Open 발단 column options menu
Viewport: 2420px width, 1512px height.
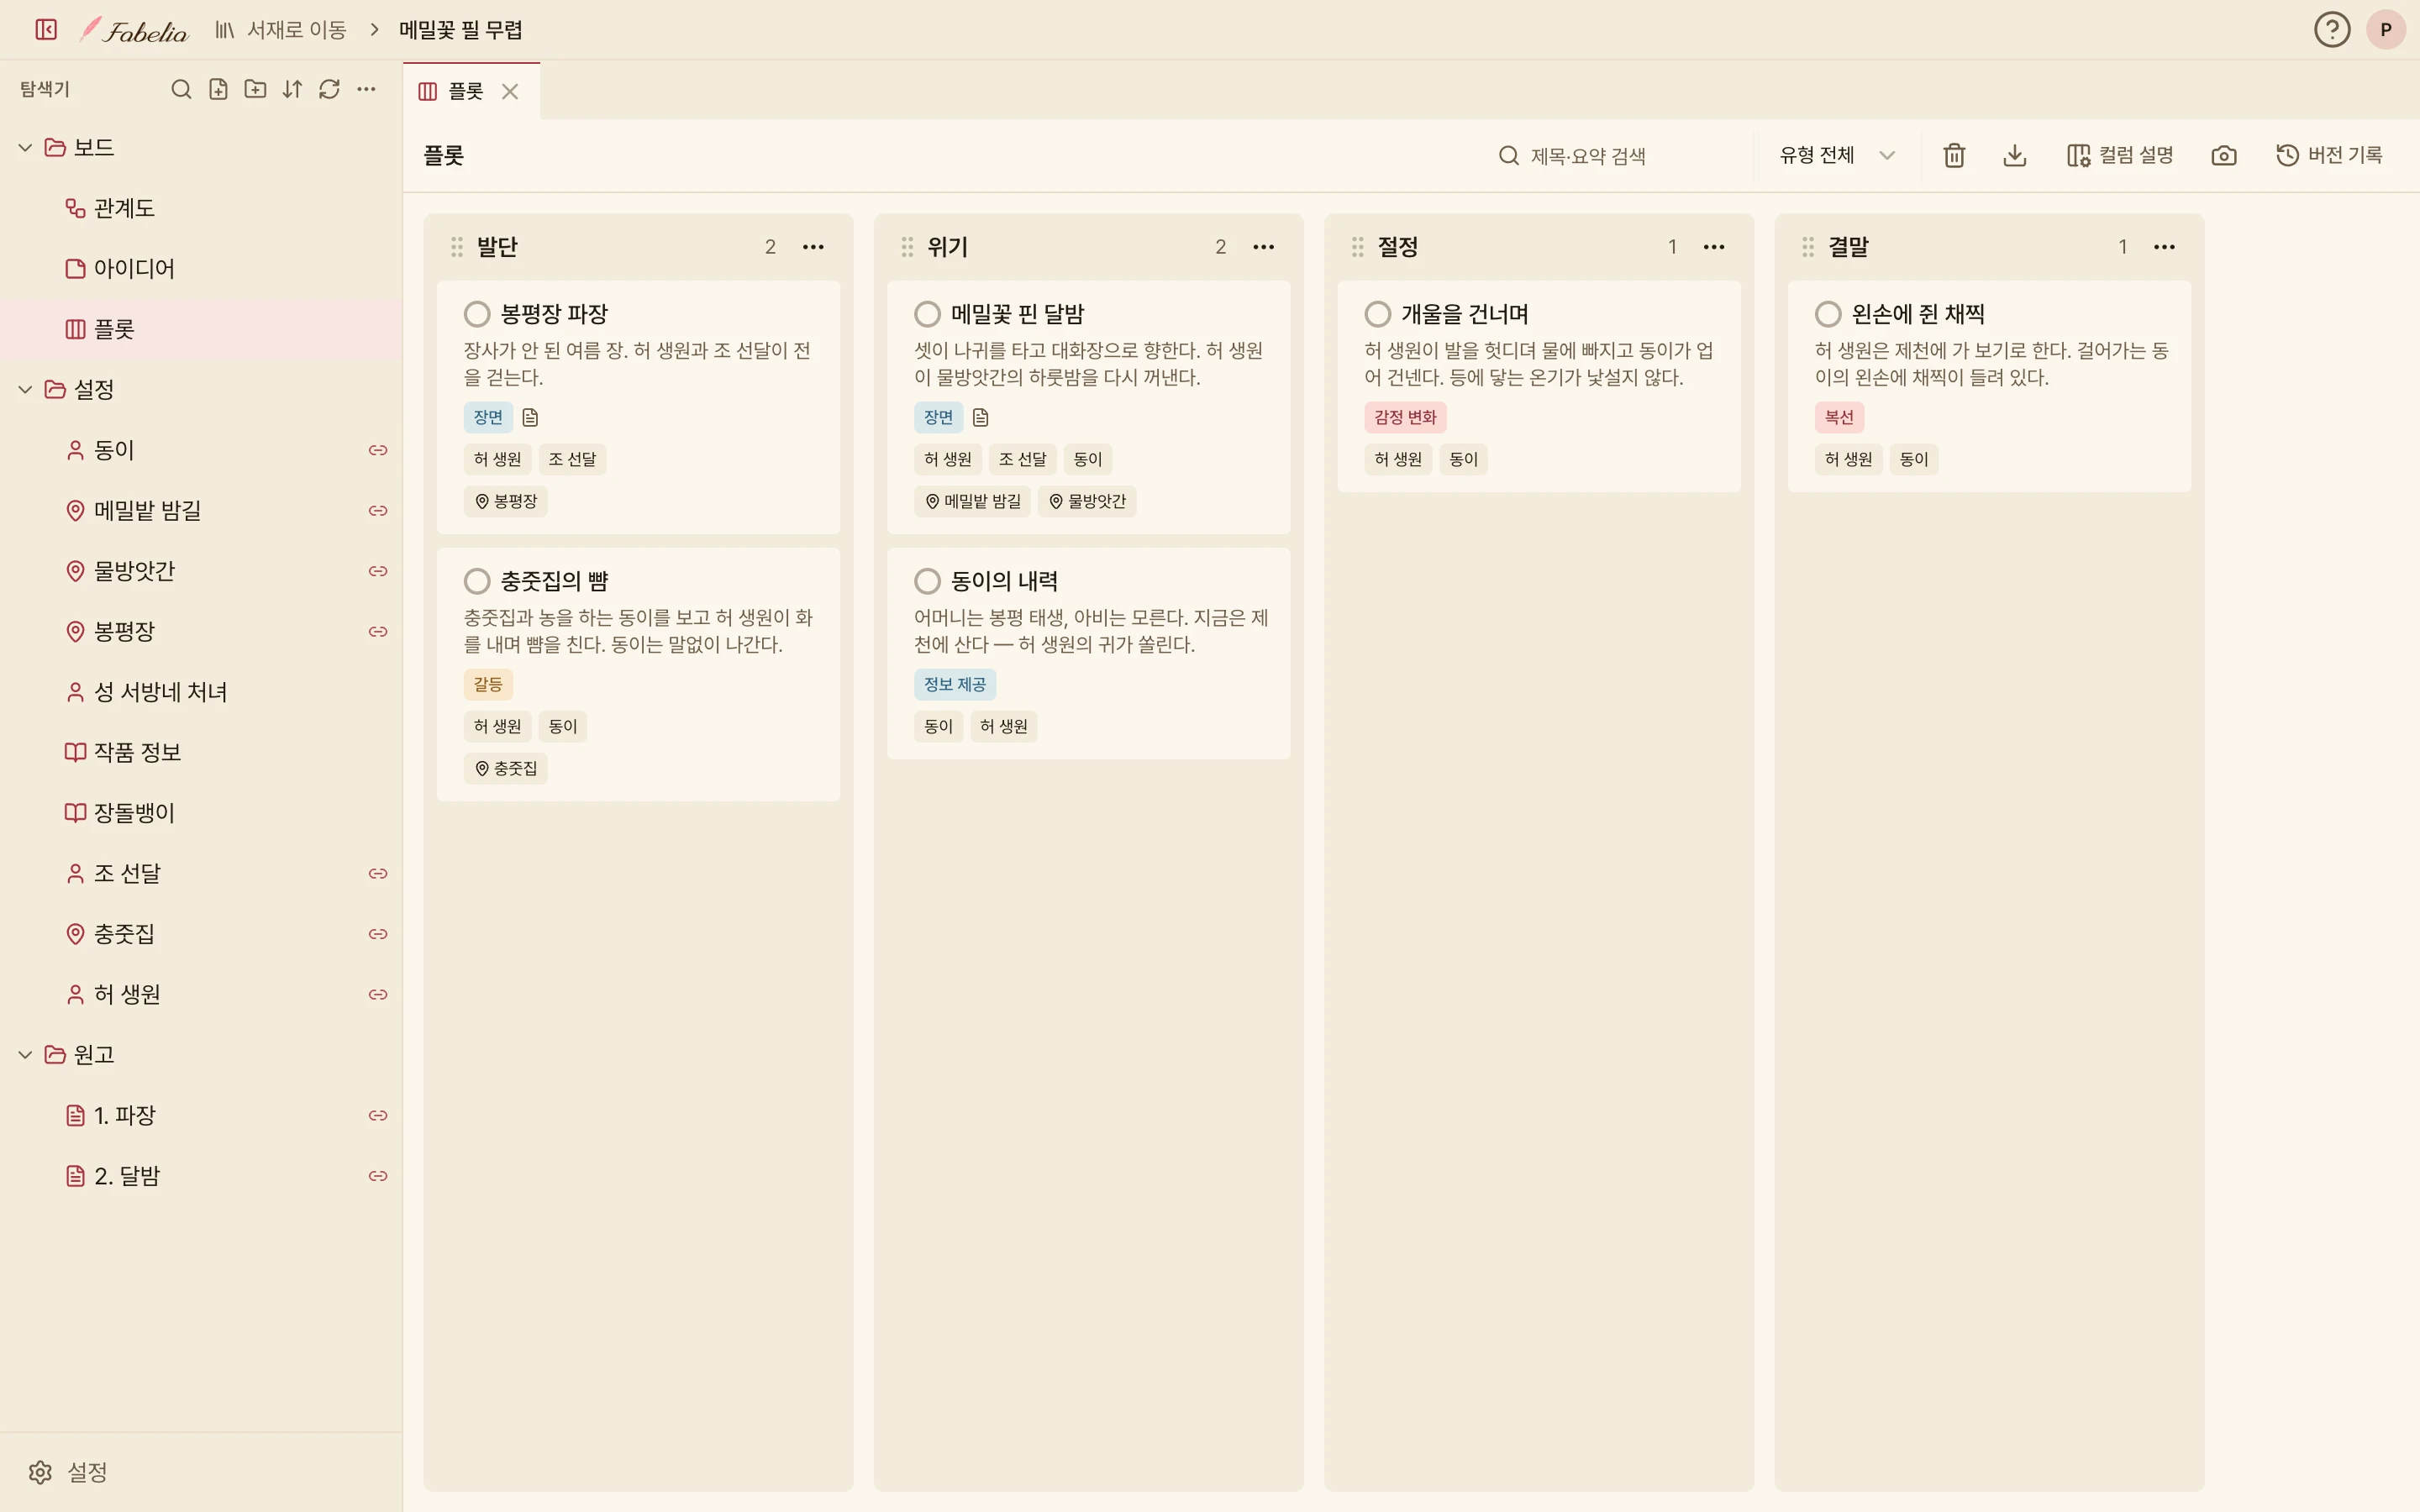[813, 247]
